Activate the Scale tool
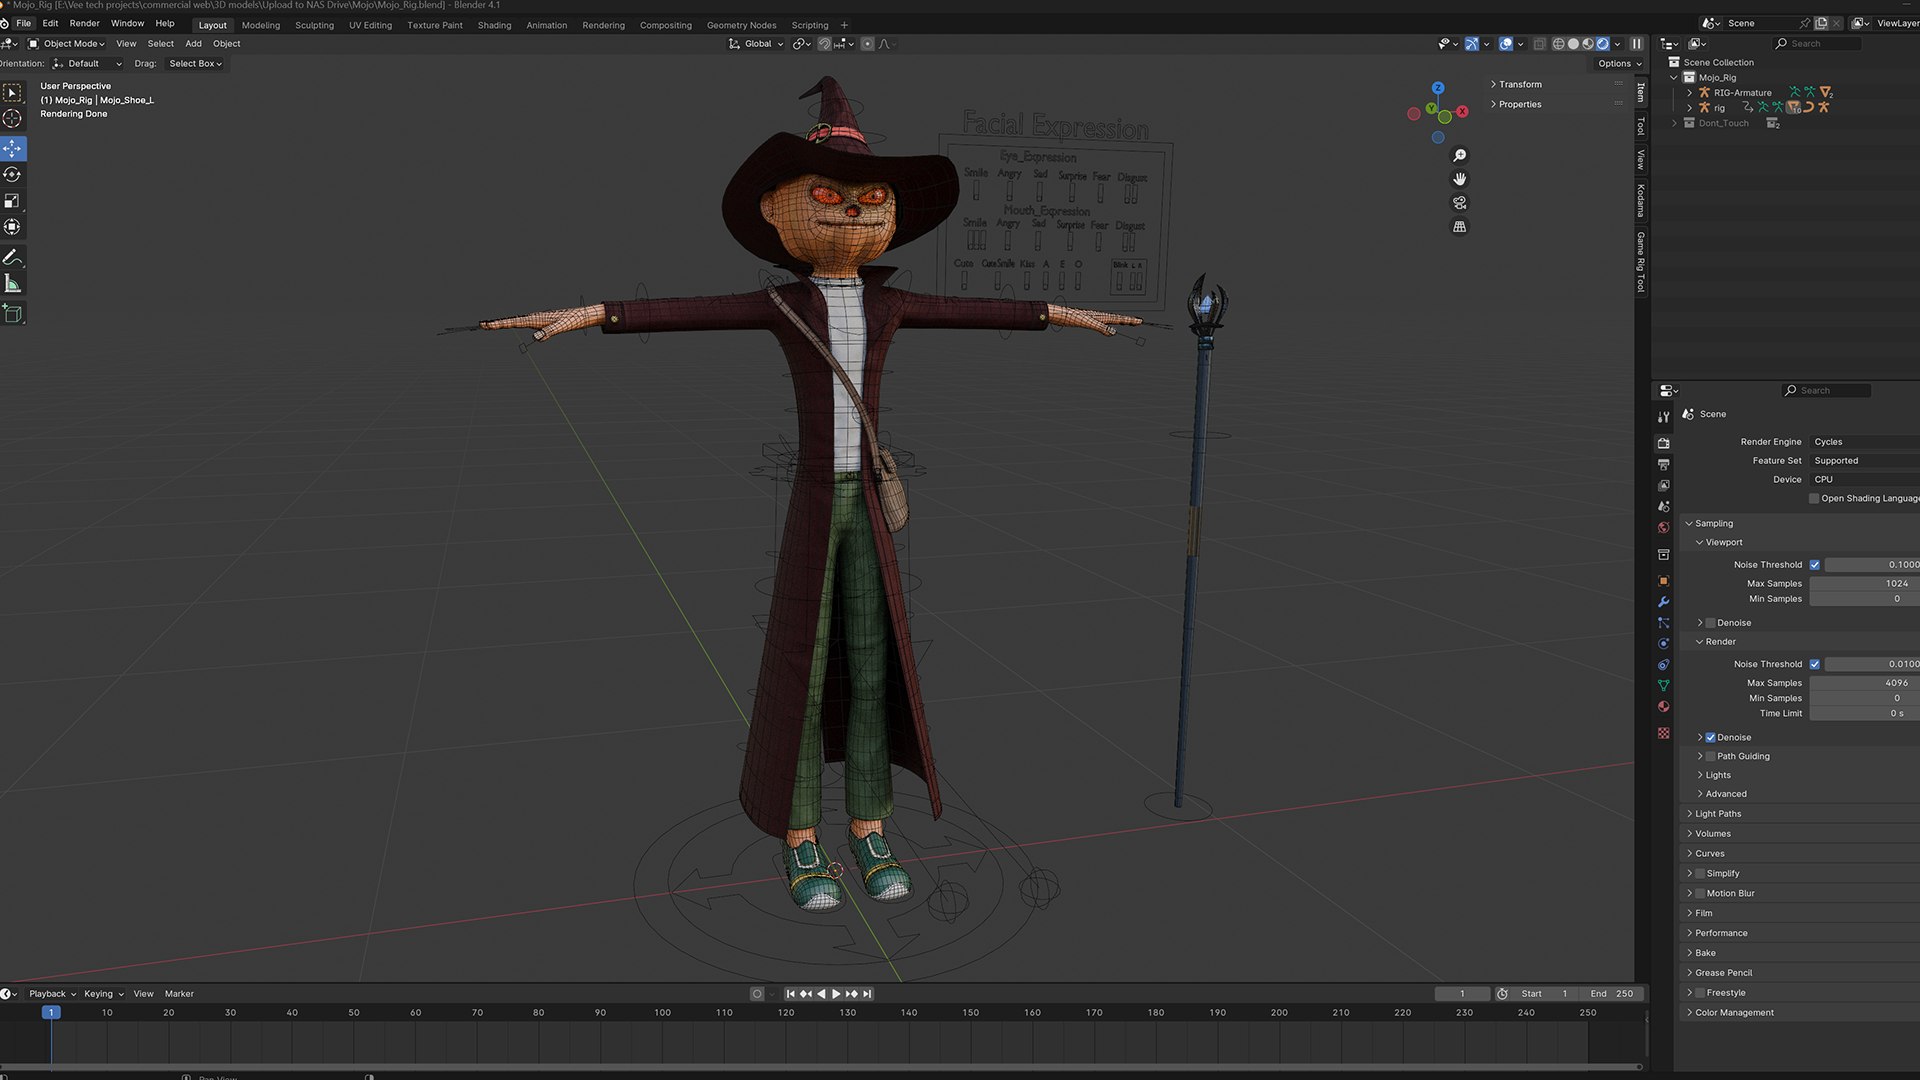Image resolution: width=1920 pixels, height=1080 pixels. pyautogui.click(x=13, y=201)
